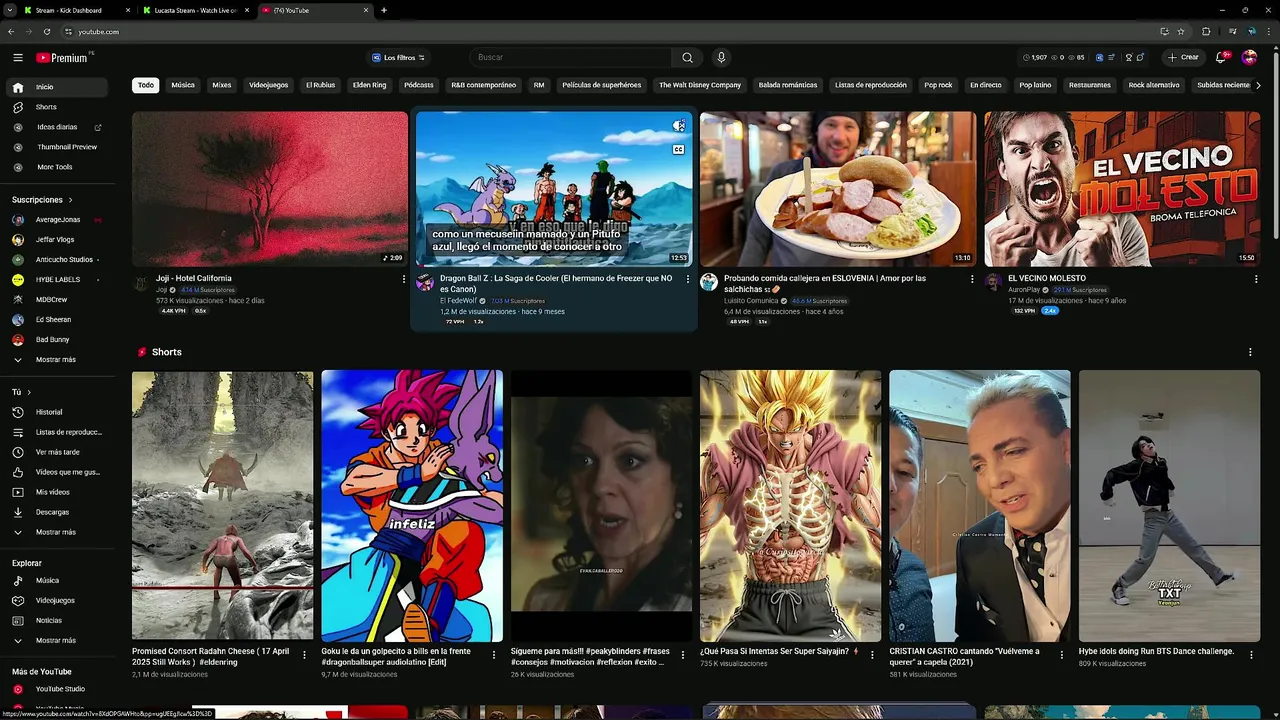The image size is (1280, 720).
Task: Open Mis vídeos in sidebar
Action: pyautogui.click(x=56, y=492)
